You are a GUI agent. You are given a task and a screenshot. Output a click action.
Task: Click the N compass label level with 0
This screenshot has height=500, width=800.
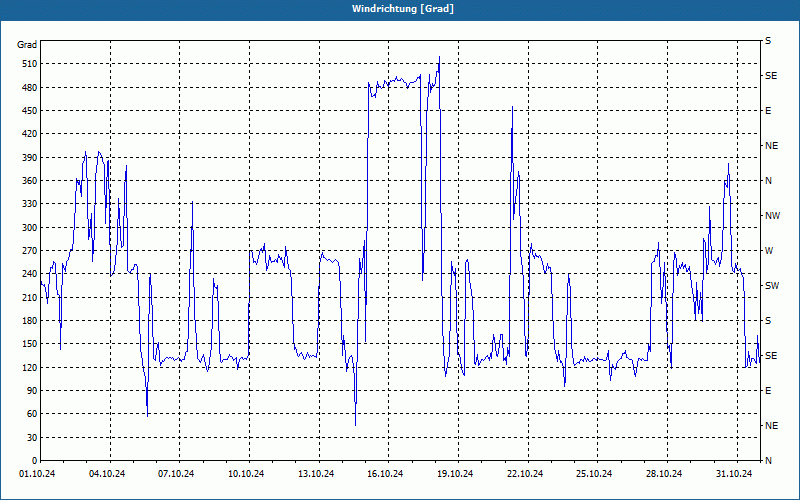pos(769,461)
